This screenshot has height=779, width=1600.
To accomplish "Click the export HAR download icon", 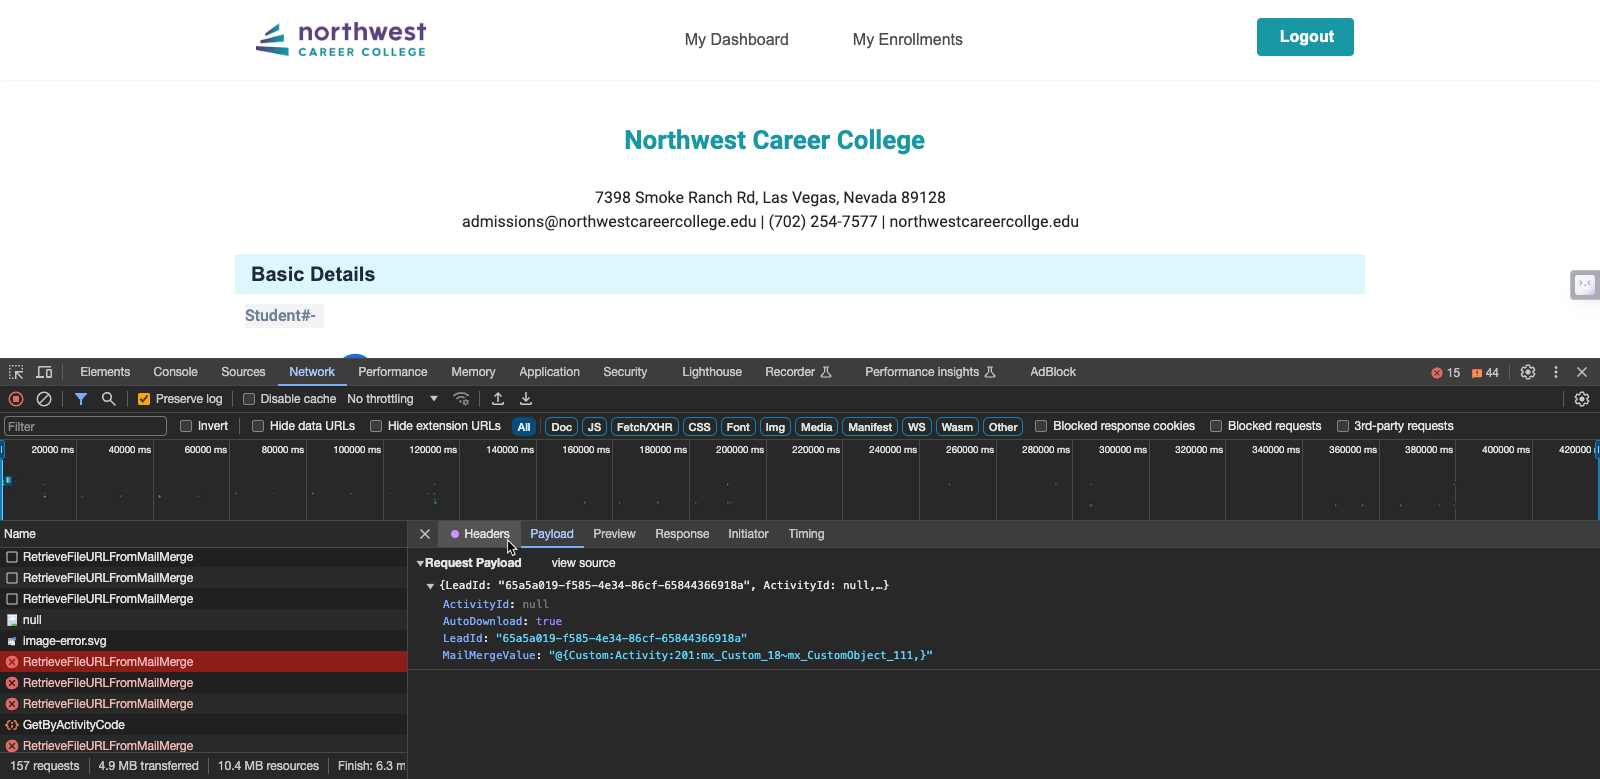I will point(526,399).
